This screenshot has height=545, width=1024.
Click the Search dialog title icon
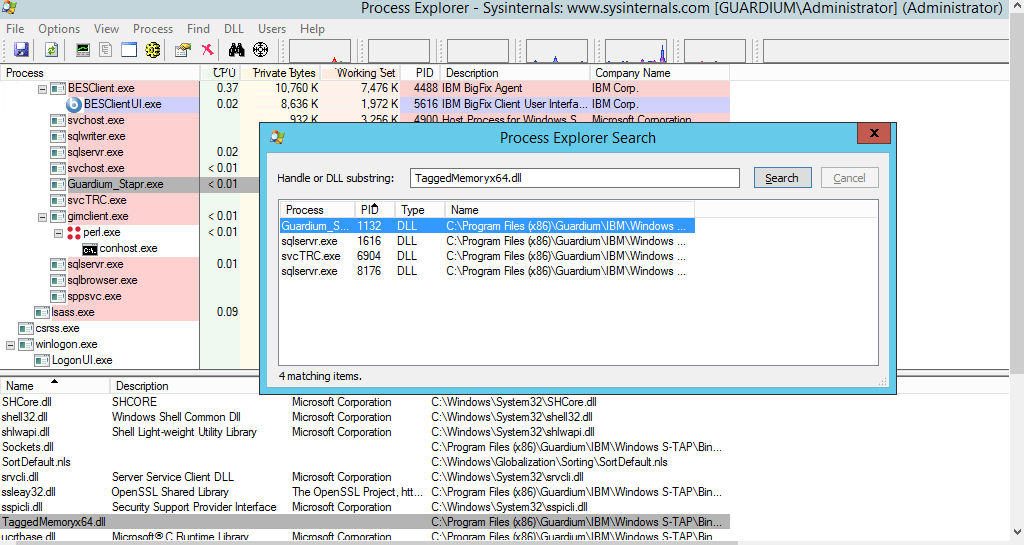pyautogui.click(x=278, y=138)
